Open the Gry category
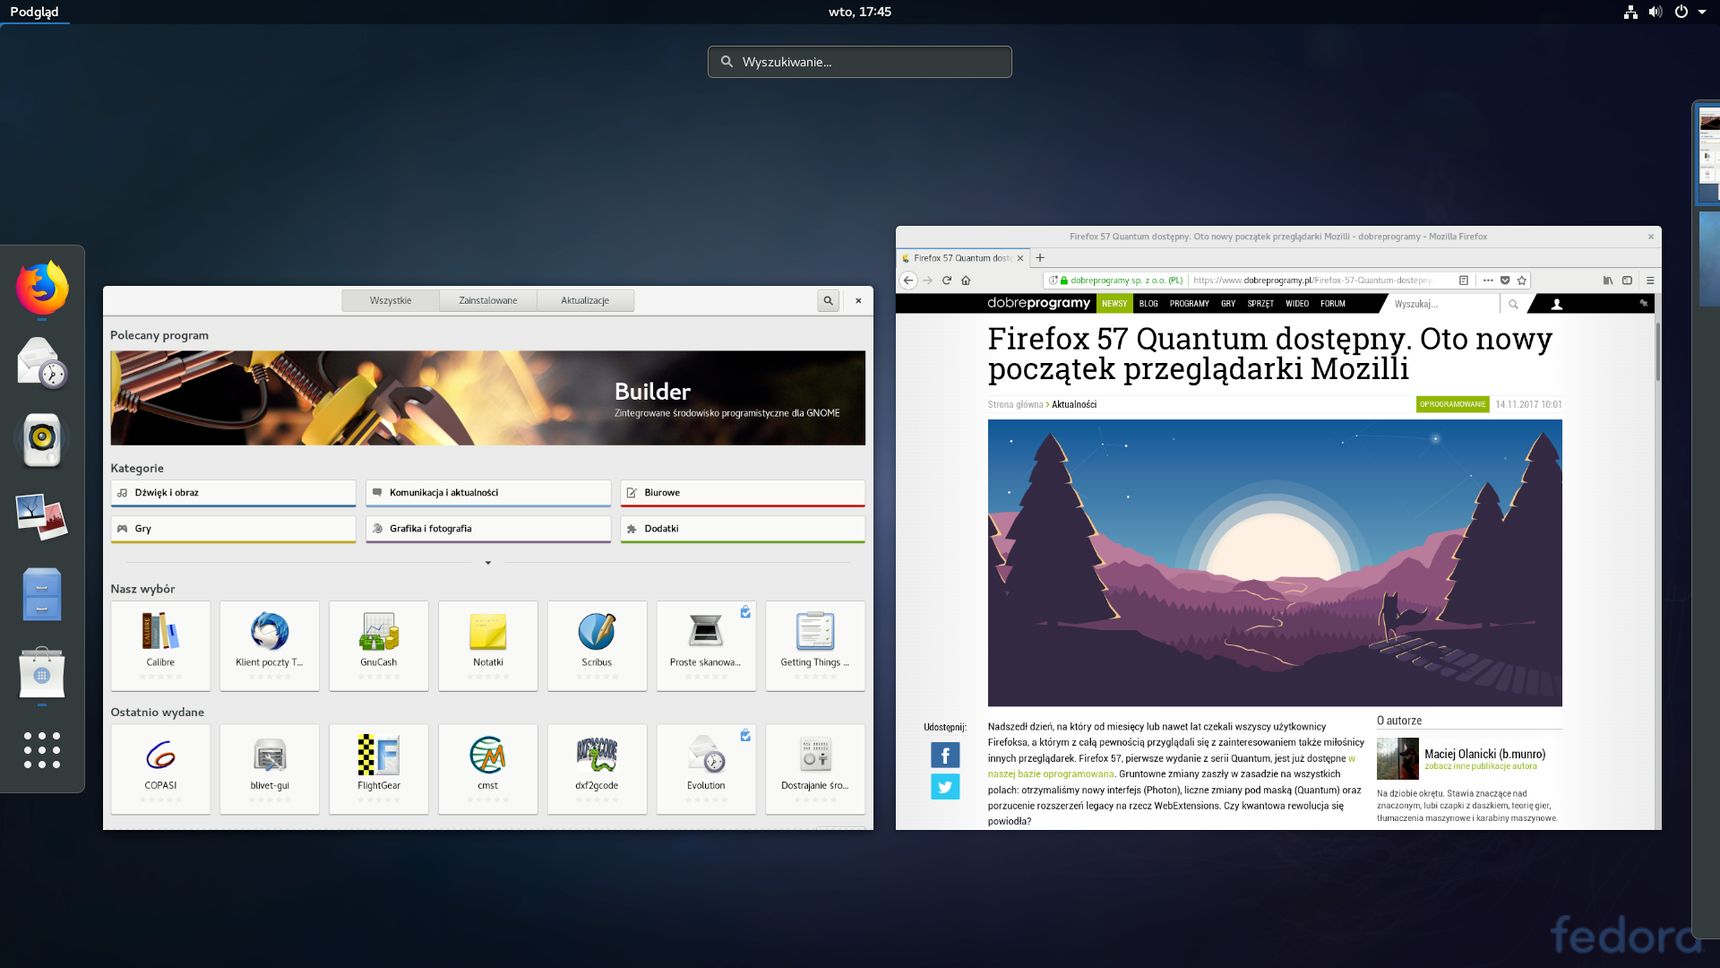1720x968 pixels. click(x=233, y=529)
